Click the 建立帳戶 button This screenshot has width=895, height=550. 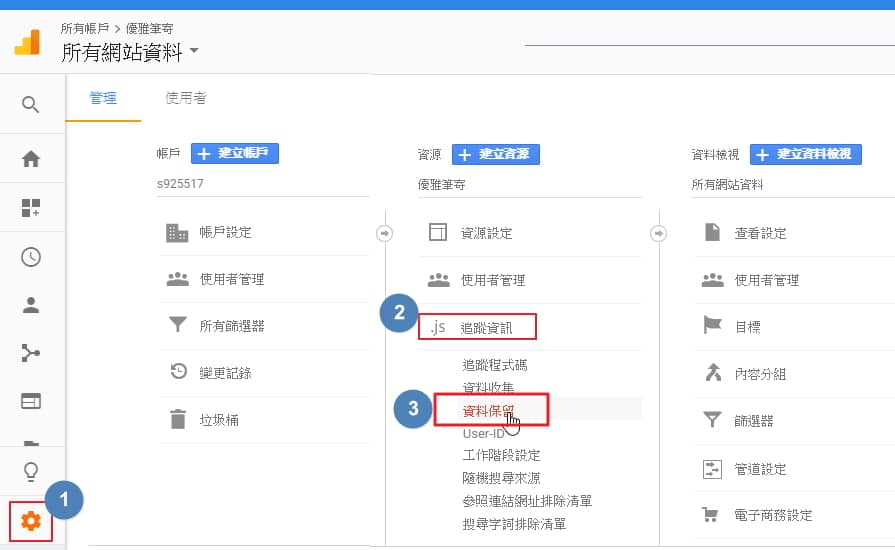235,153
